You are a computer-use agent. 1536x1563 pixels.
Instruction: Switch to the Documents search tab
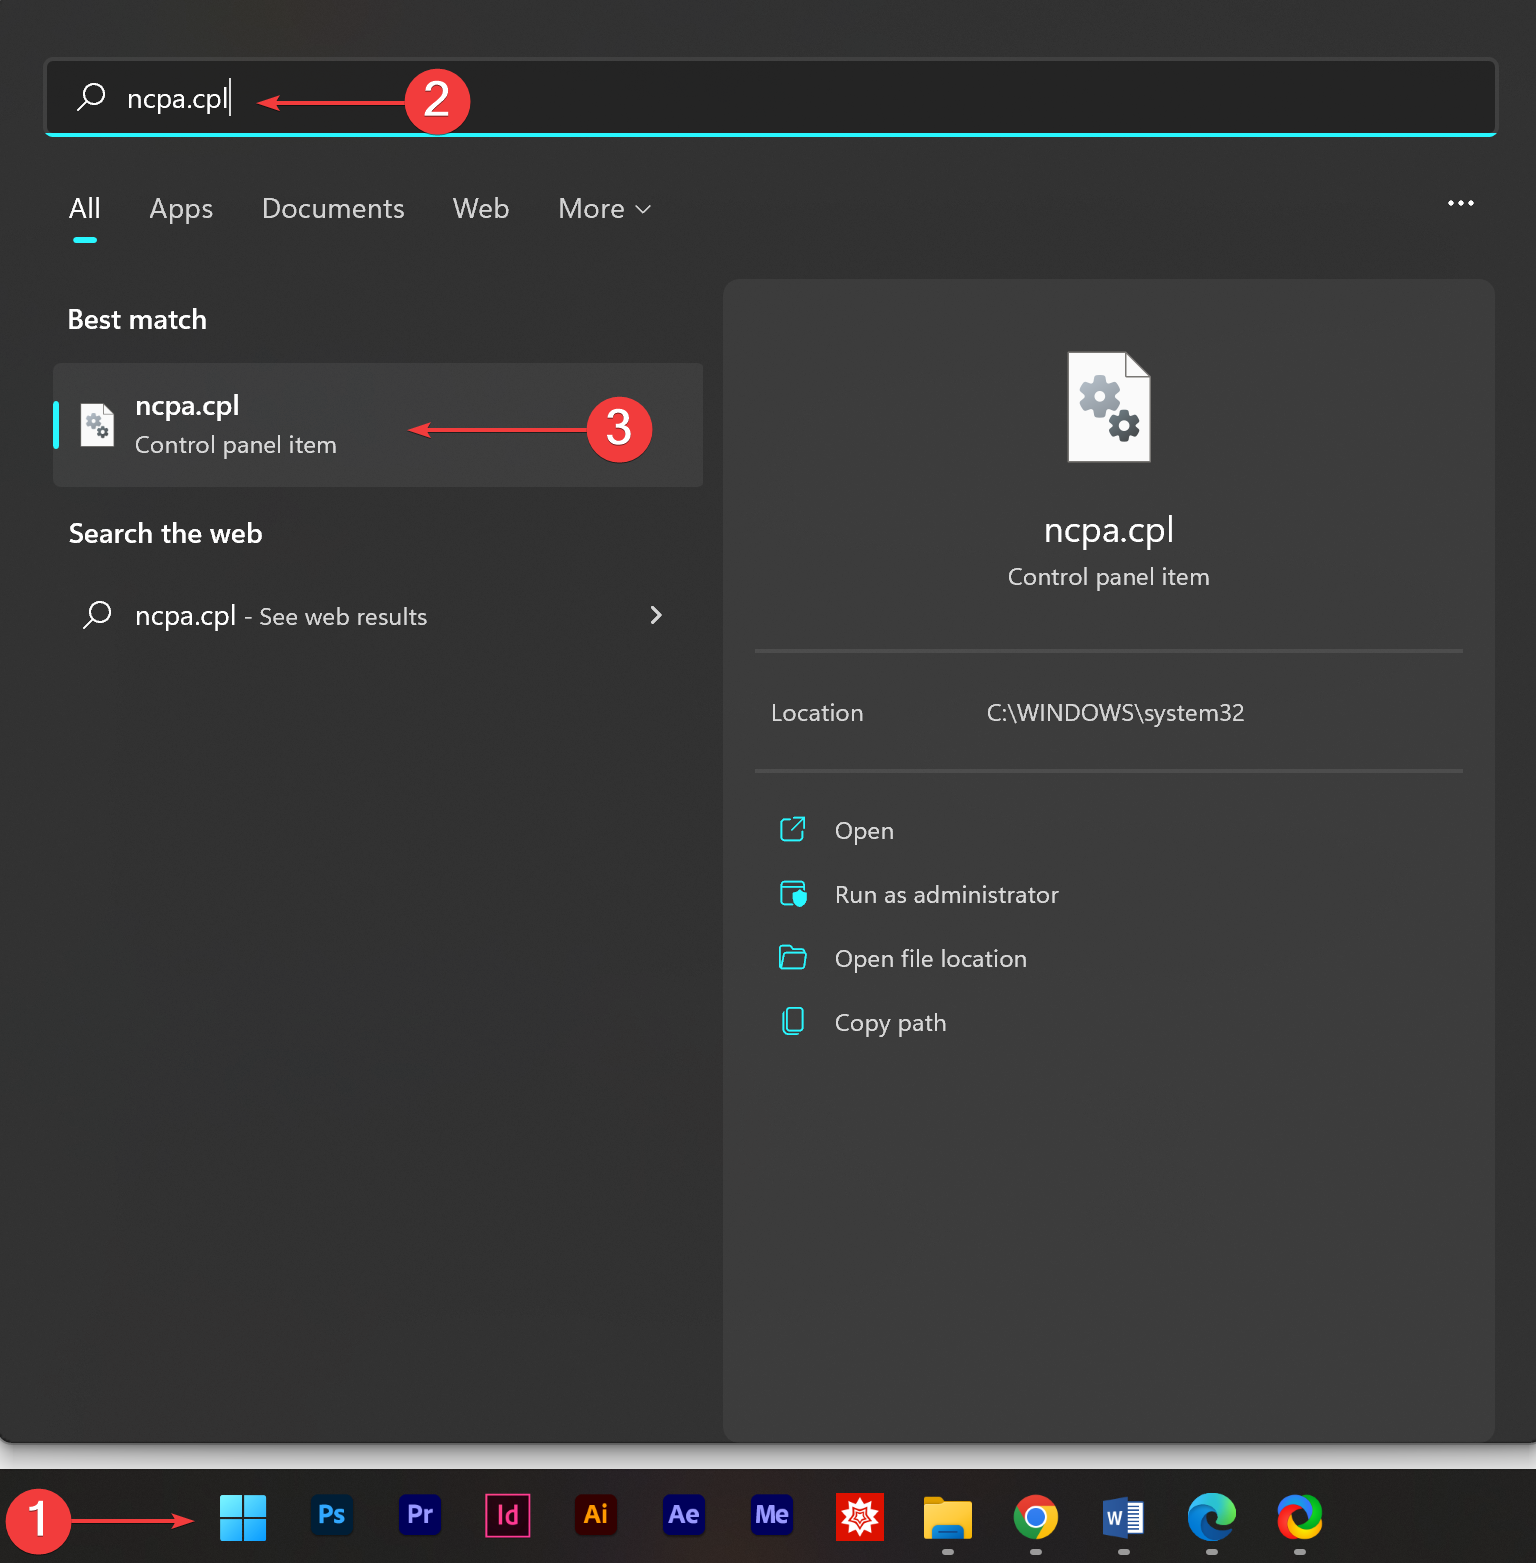pyautogui.click(x=333, y=209)
